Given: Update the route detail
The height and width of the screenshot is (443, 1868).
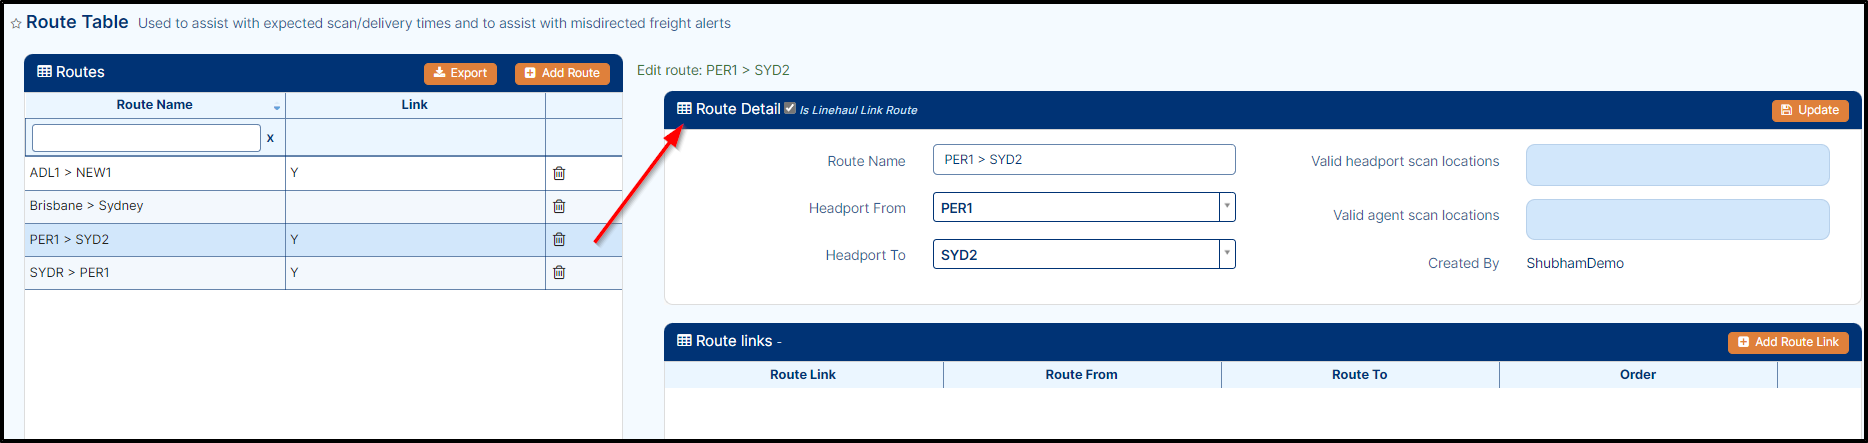Looking at the screenshot, I should pos(1810,110).
